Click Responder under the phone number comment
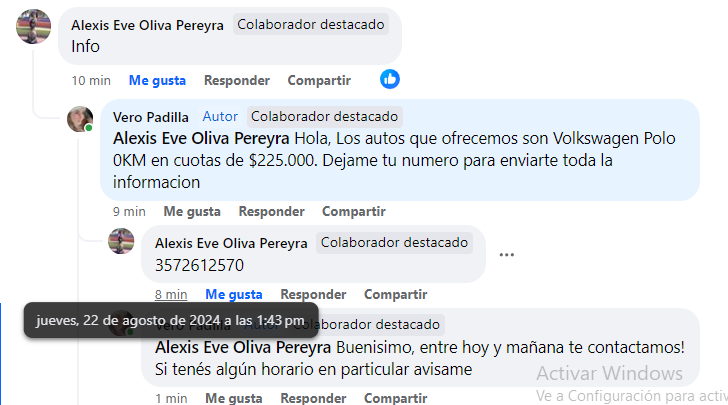This screenshot has width=728, height=405. click(x=313, y=294)
